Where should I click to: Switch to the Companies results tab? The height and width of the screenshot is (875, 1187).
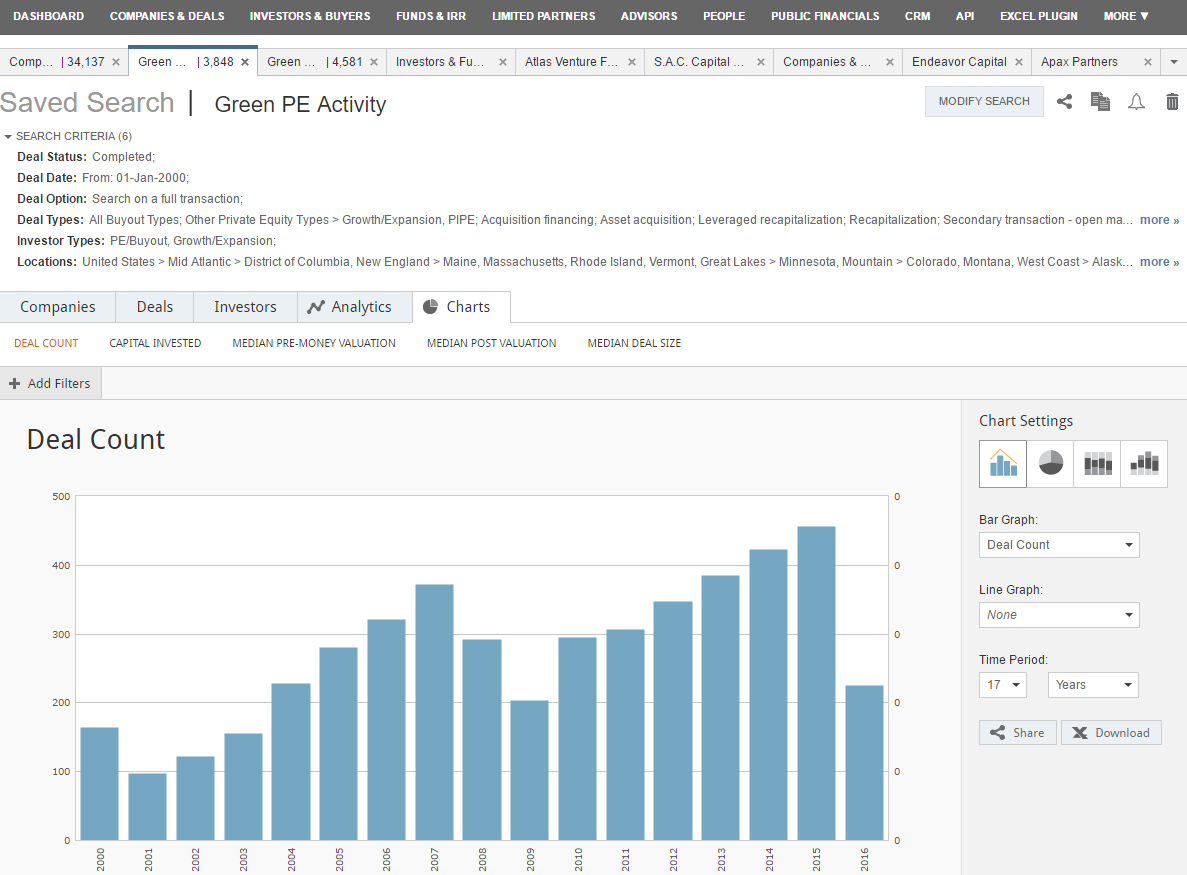click(58, 307)
